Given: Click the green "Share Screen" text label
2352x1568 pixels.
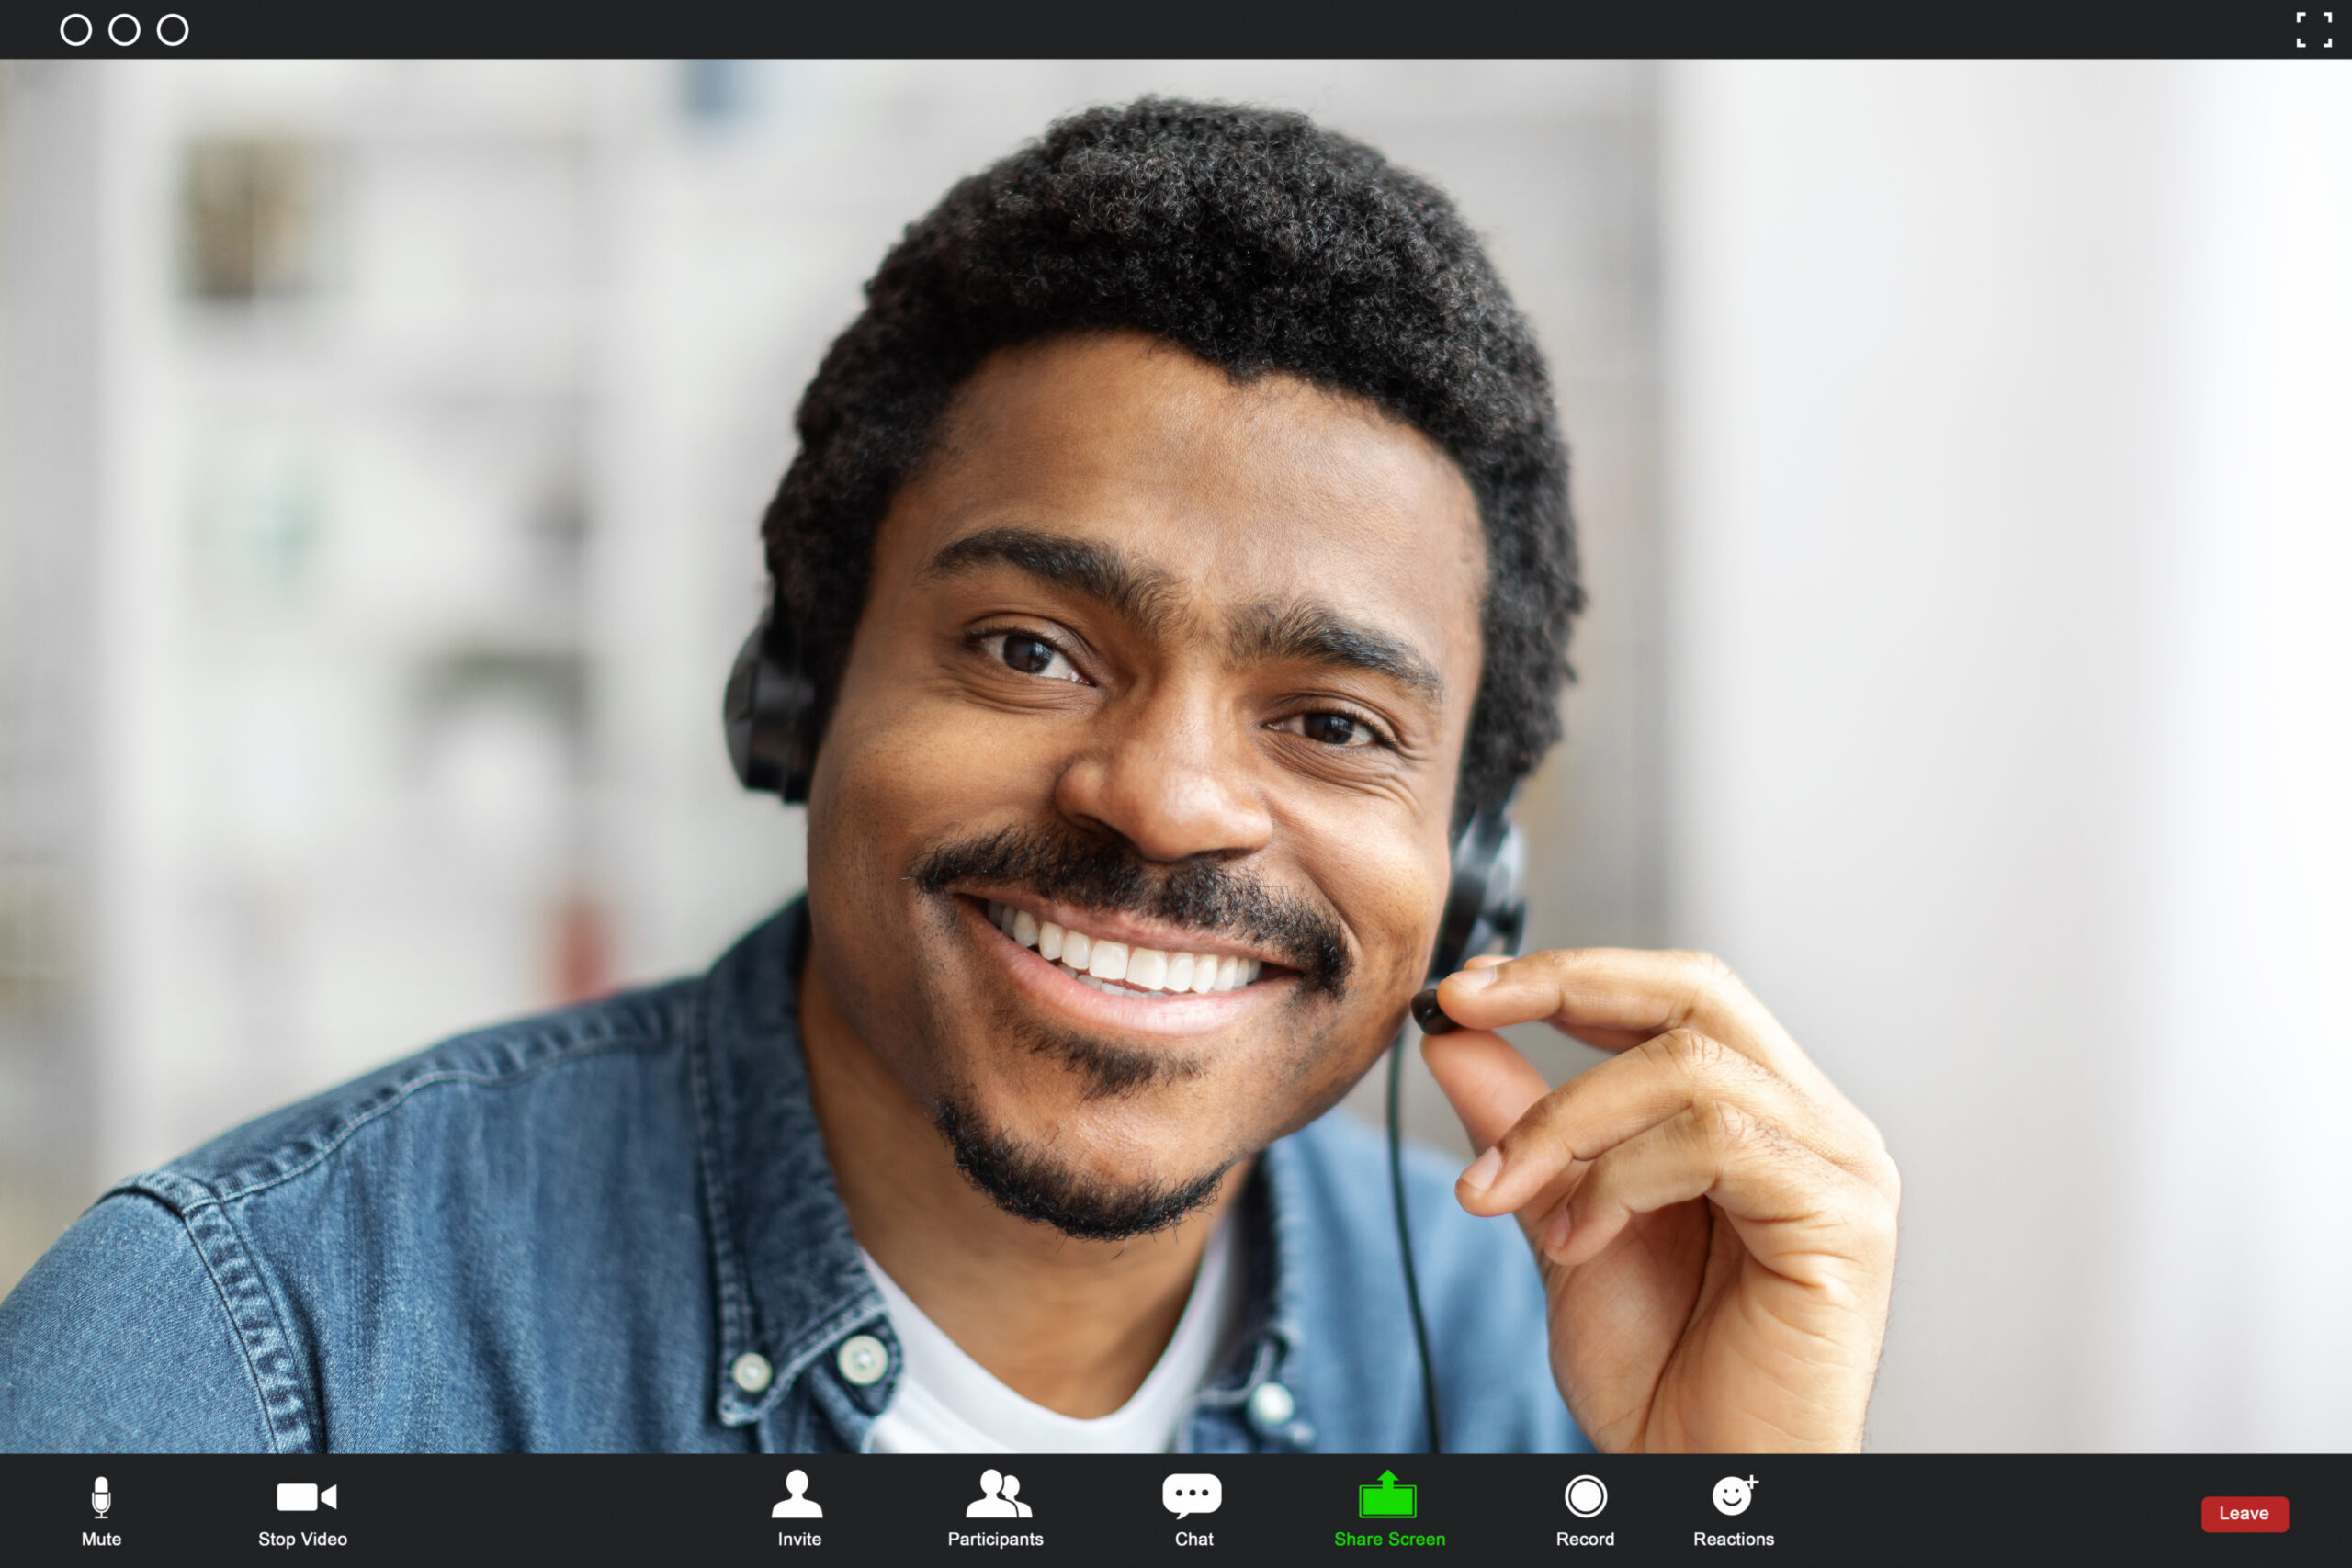Looking at the screenshot, I should coord(1389,1539).
